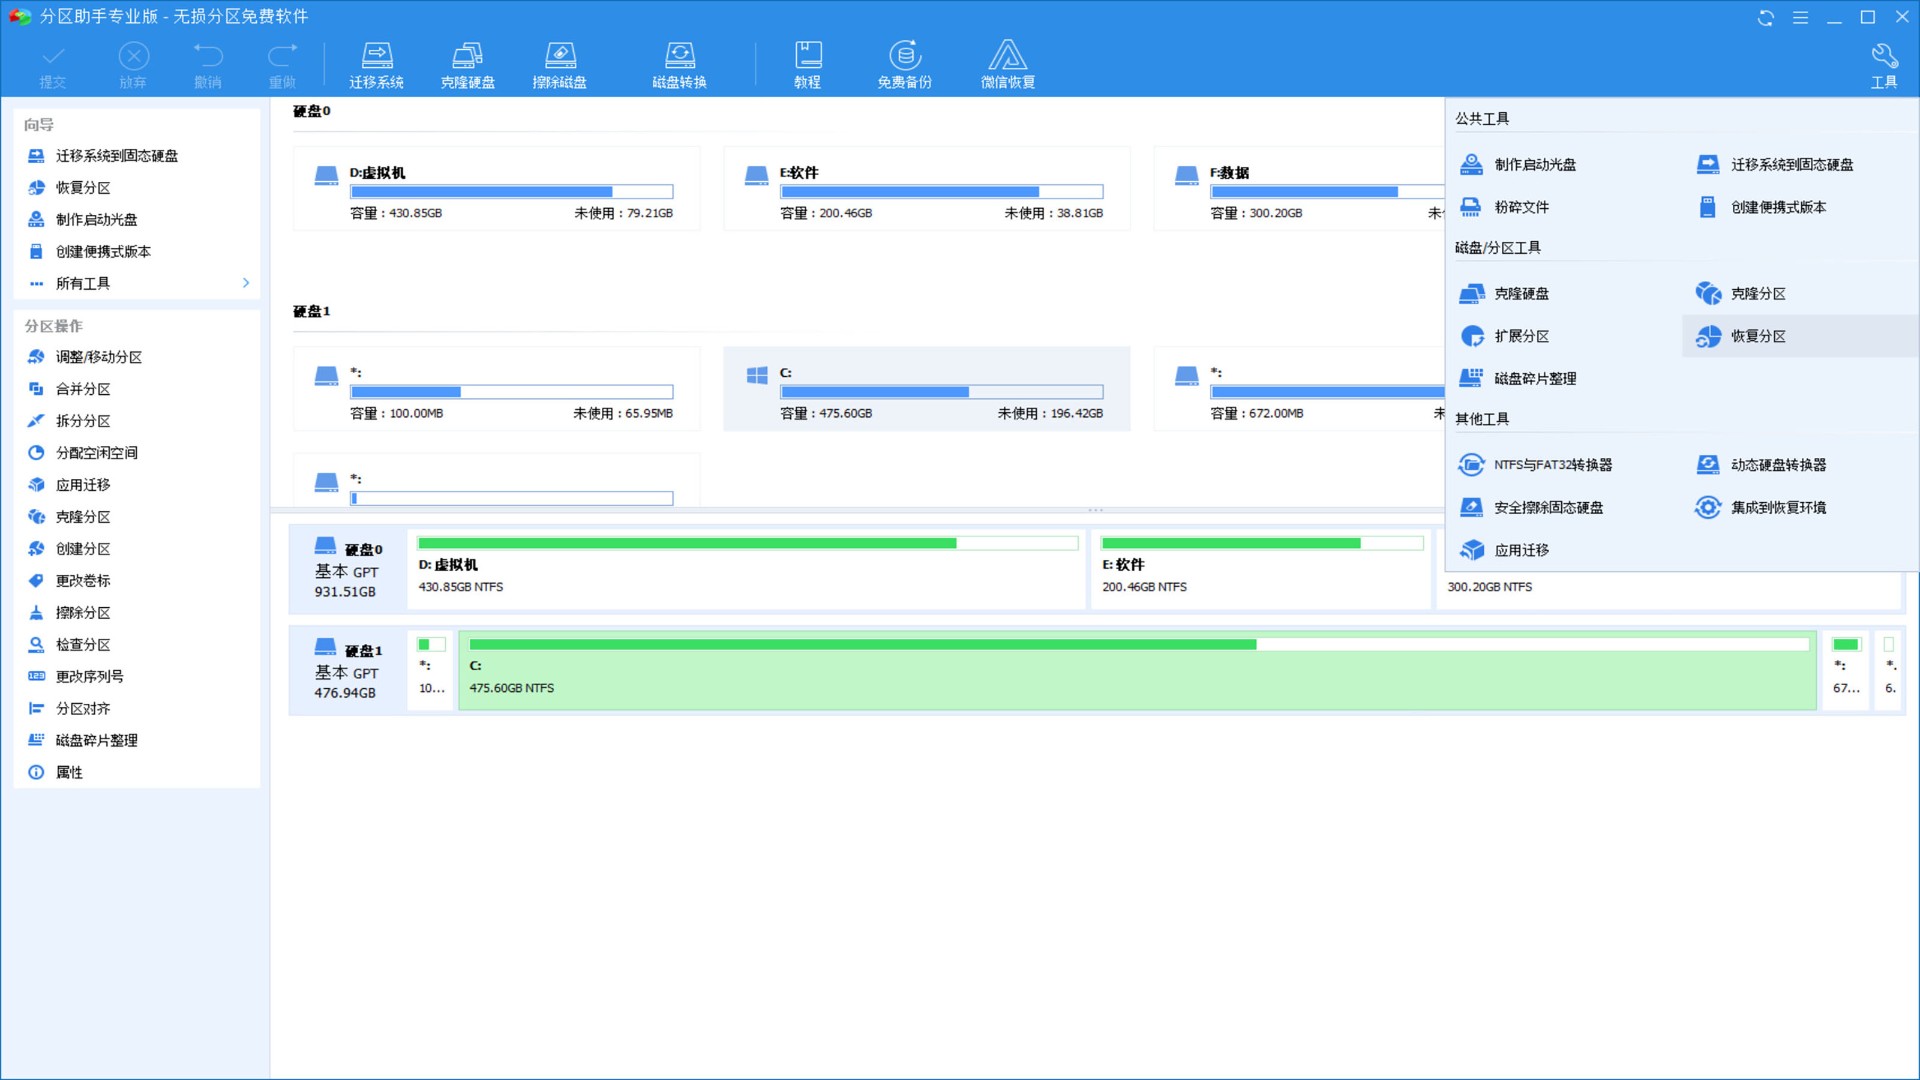1920x1080 pixels.
Task: Select the 硬盘1 基本 GPT disk header
Action: [x=348, y=670]
